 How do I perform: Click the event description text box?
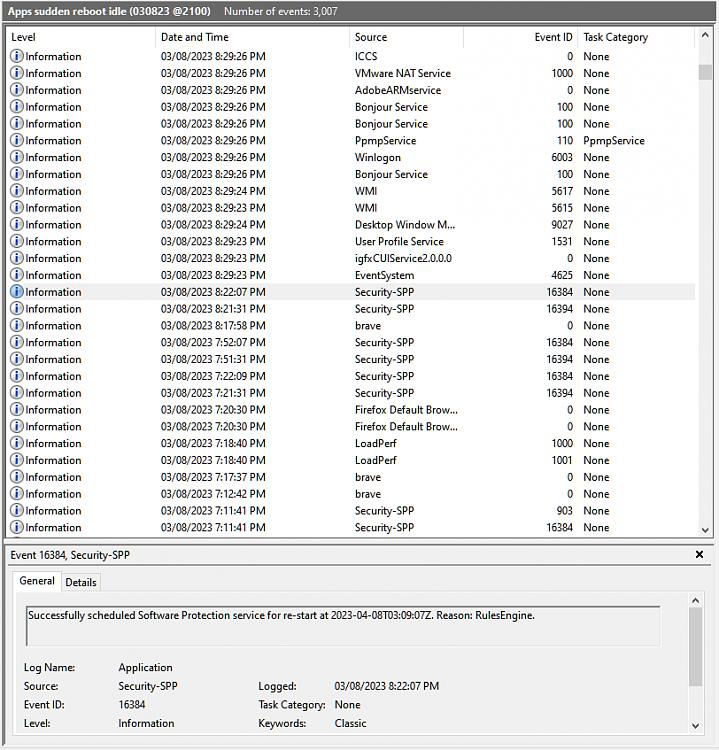click(x=343, y=626)
